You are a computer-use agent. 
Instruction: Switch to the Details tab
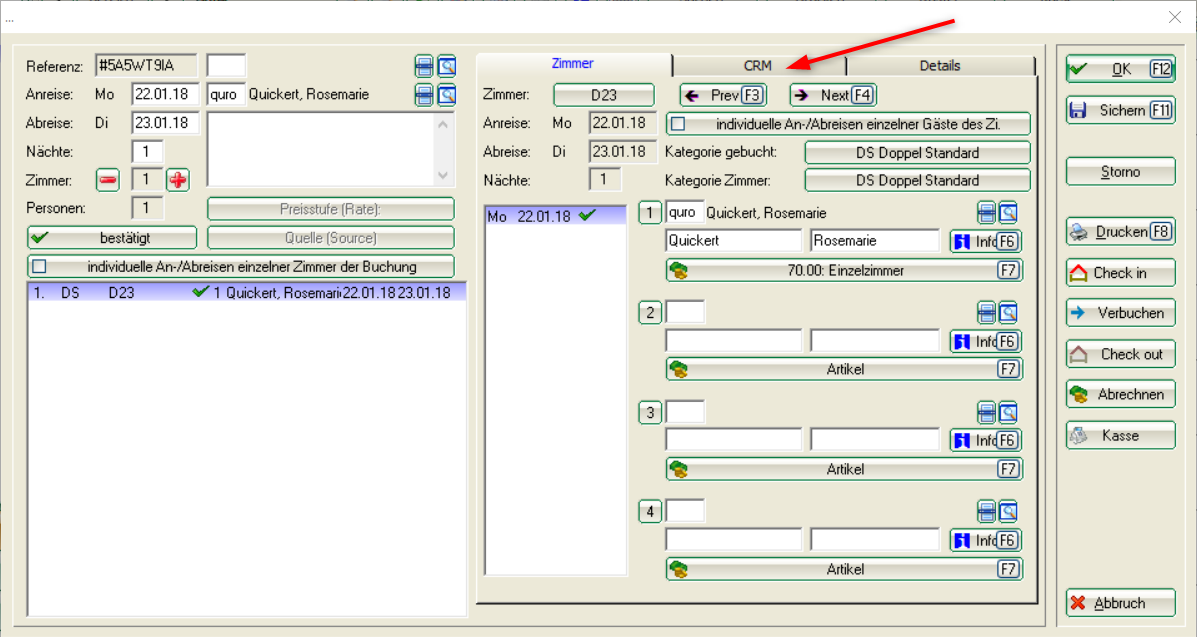(x=939, y=66)
